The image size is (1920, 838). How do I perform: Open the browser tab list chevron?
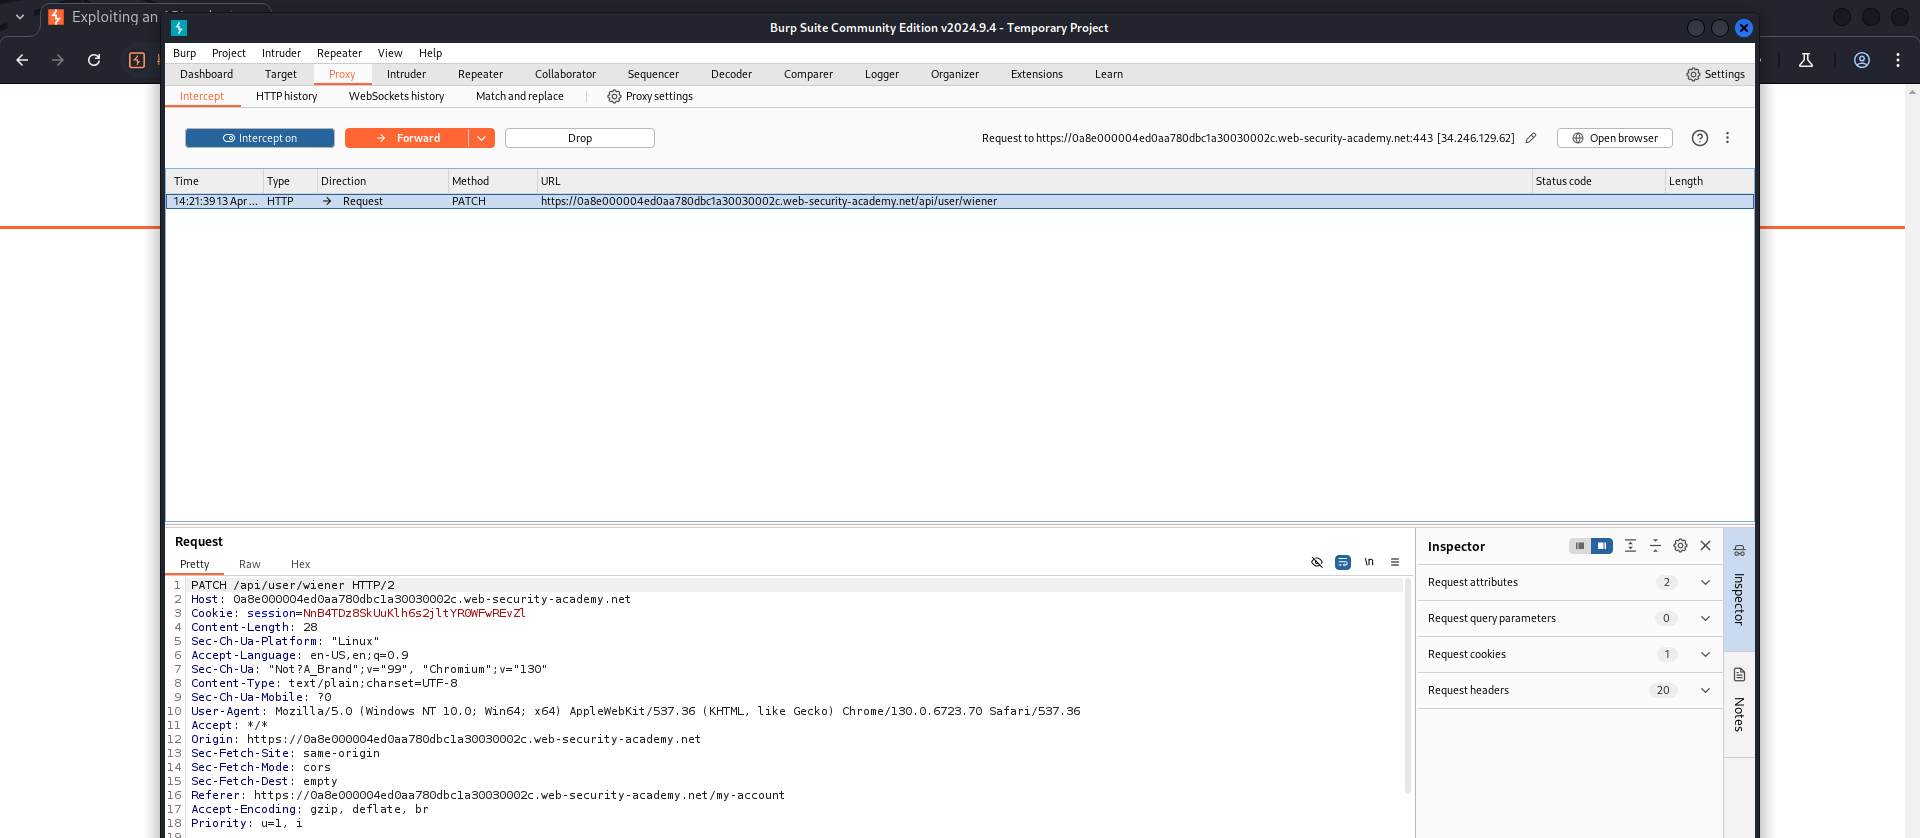point(20,17)
